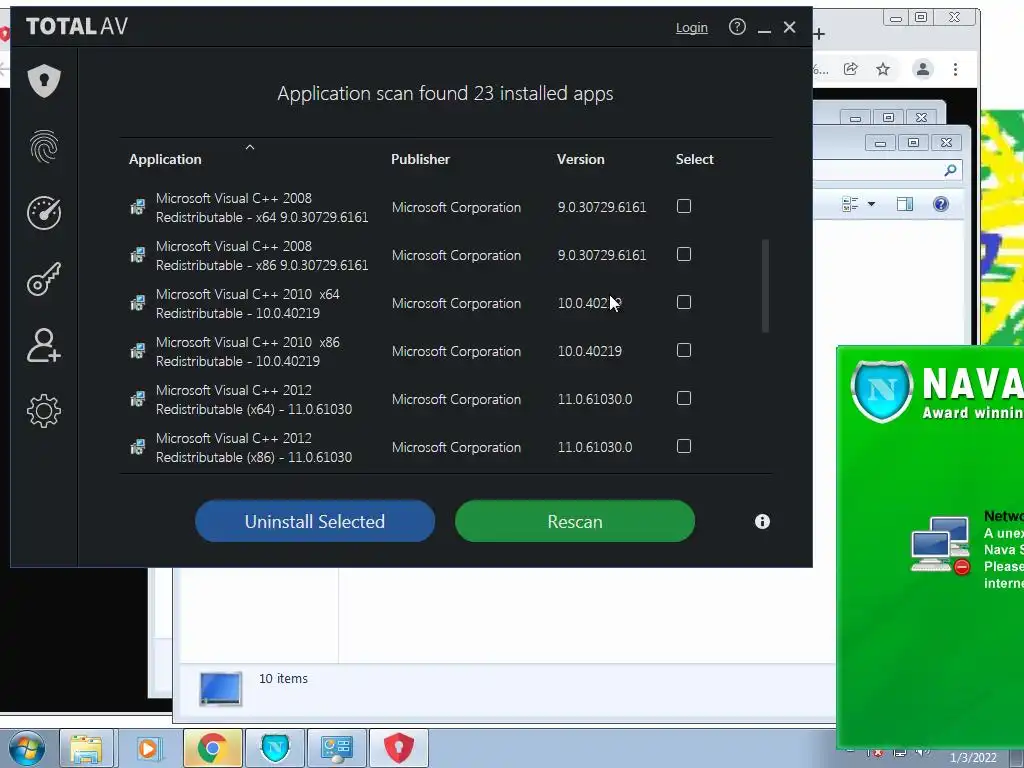Click the application list scrollbar thumb
The image size is (1024, 768).
click(x=765, y=286)
